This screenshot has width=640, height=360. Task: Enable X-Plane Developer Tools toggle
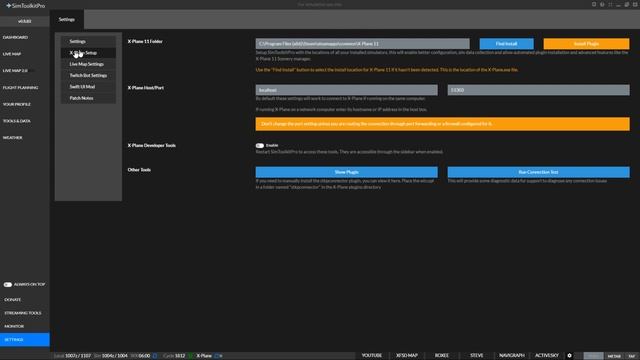pos(260,146)
